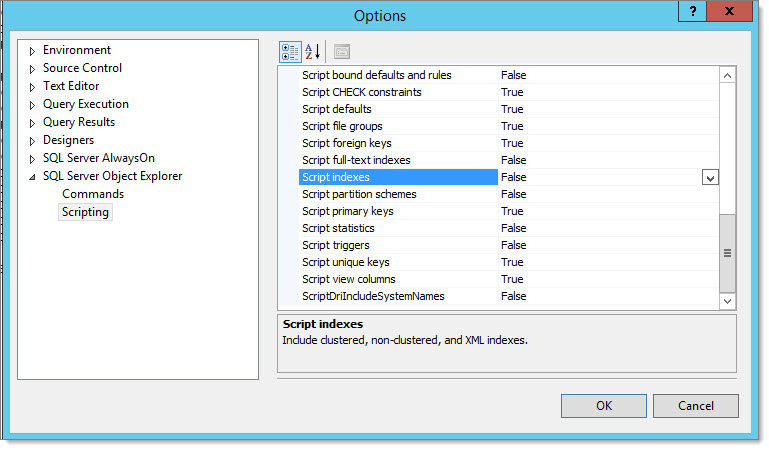Select 'Script file groups' property
Viewport: 769px width, 450px height.
coord(342,126)
